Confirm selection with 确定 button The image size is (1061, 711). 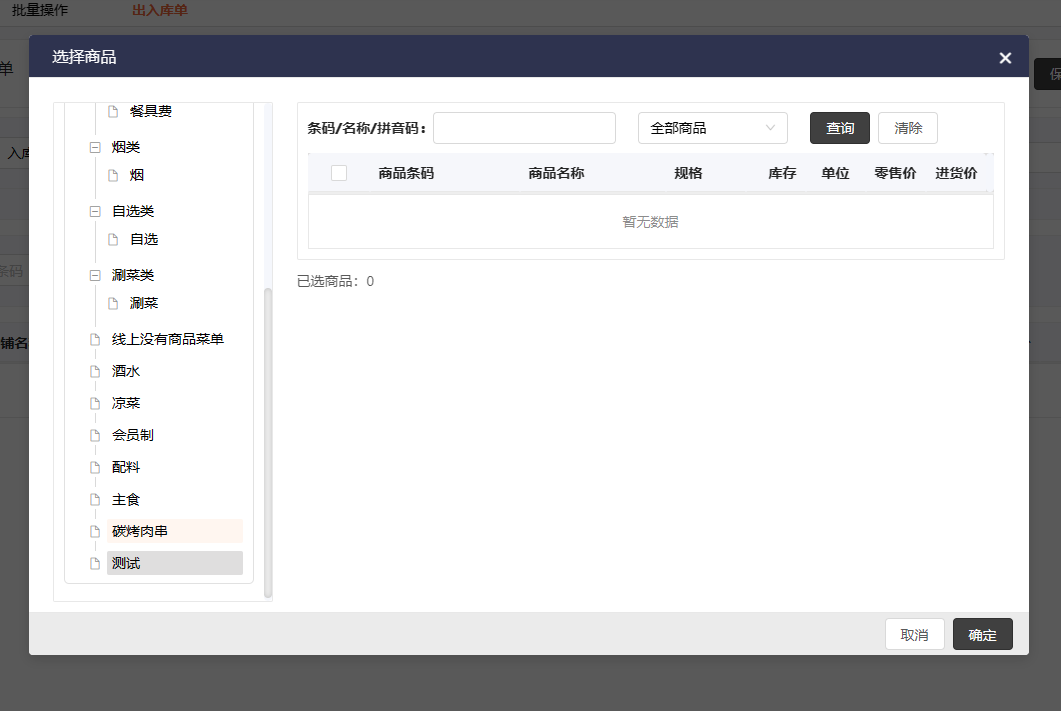[982, 635]
